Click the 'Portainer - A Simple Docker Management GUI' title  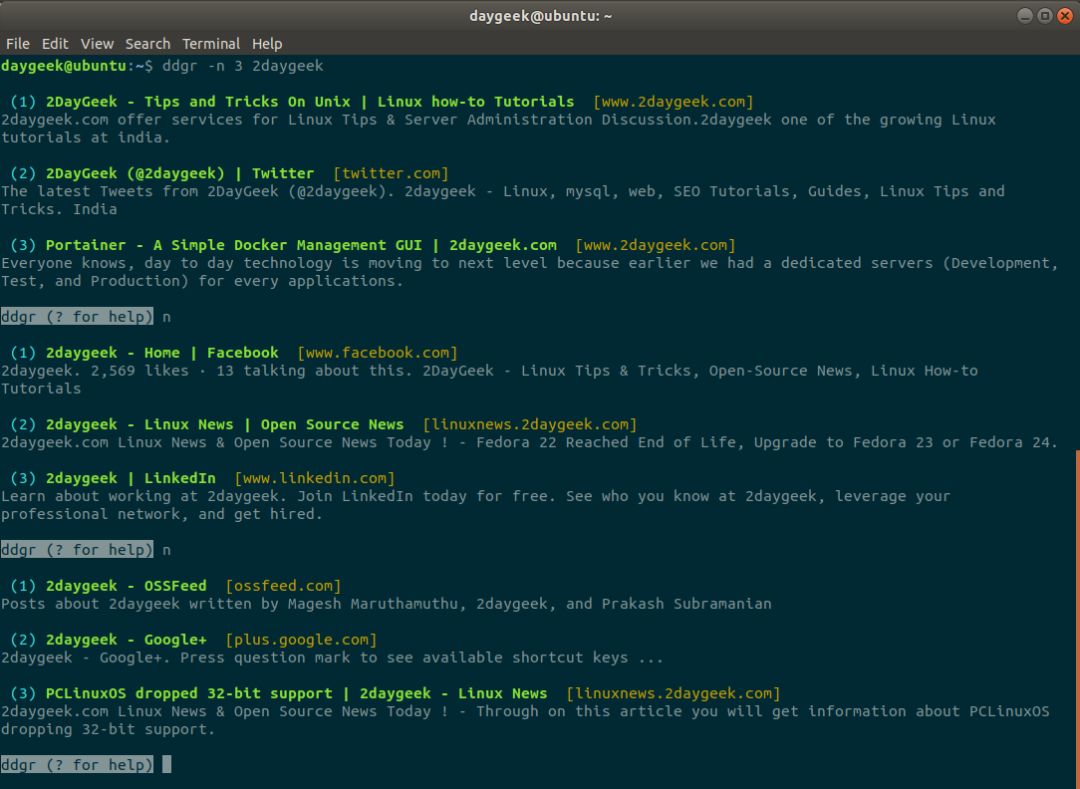click(301, 245)
